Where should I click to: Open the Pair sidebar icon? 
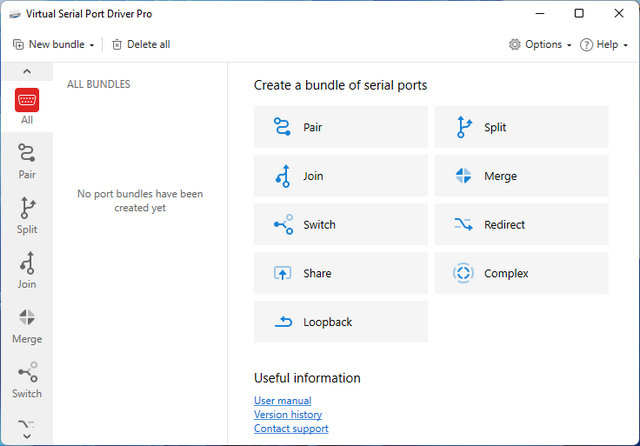tap(27, 154)
